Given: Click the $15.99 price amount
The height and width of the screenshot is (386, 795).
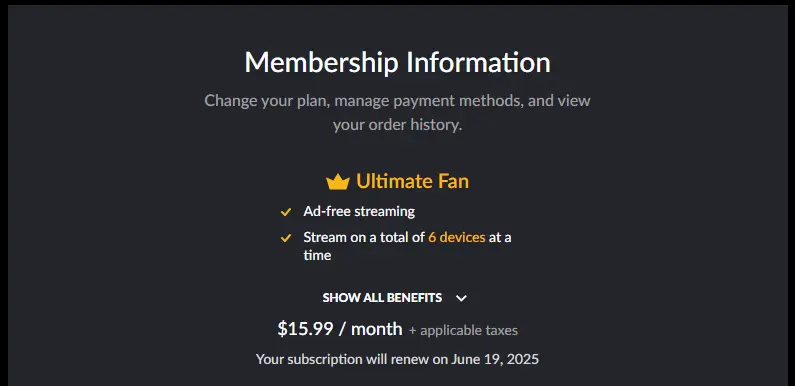Looking at the screenshot, I should click(305, 329).
